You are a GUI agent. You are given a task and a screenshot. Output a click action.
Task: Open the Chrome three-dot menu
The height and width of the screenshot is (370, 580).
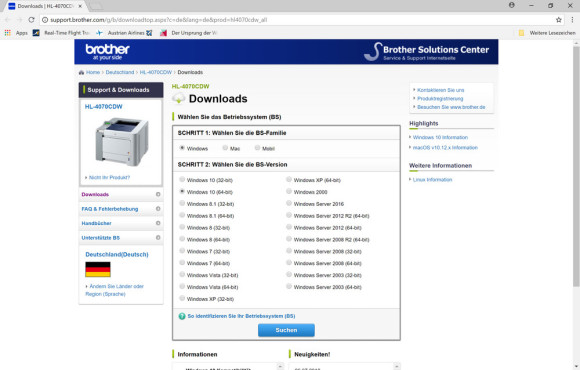pos(572,20)
